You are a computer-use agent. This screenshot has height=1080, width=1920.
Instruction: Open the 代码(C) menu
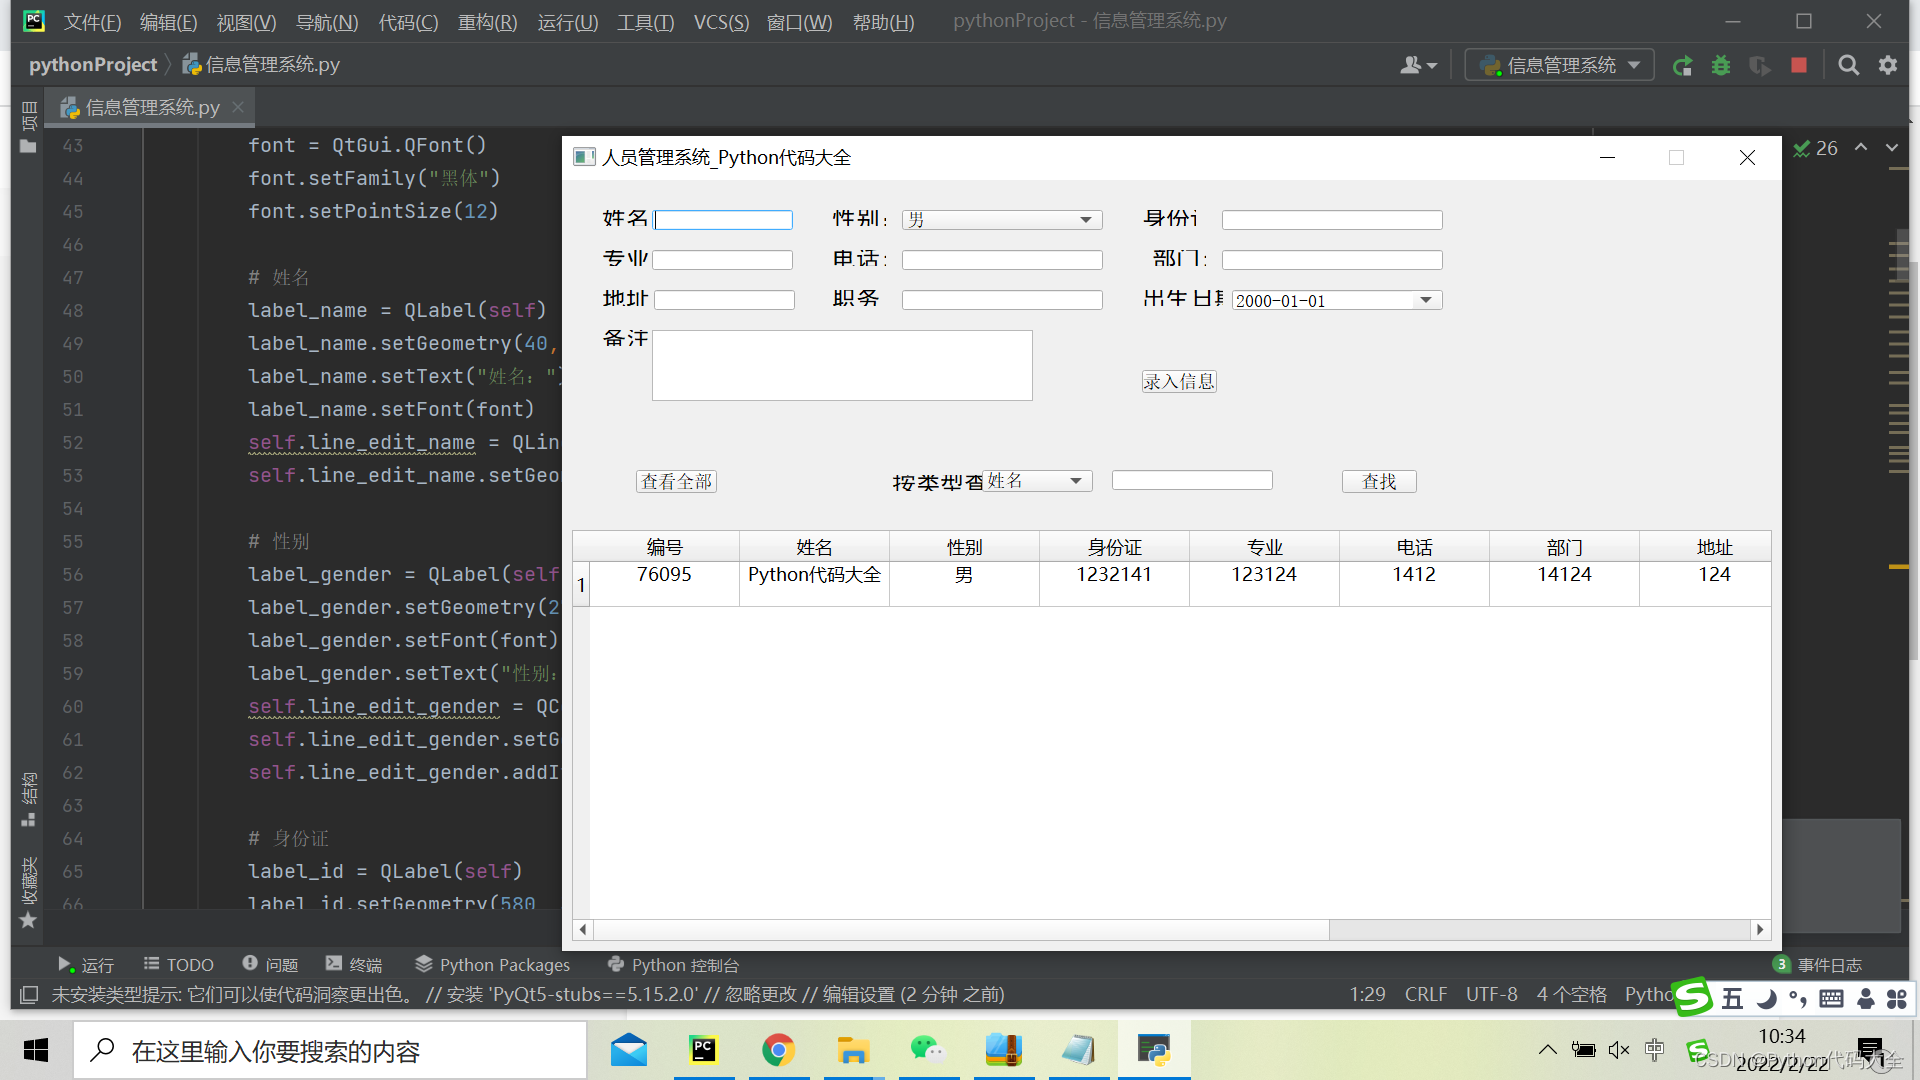[408, 22]
